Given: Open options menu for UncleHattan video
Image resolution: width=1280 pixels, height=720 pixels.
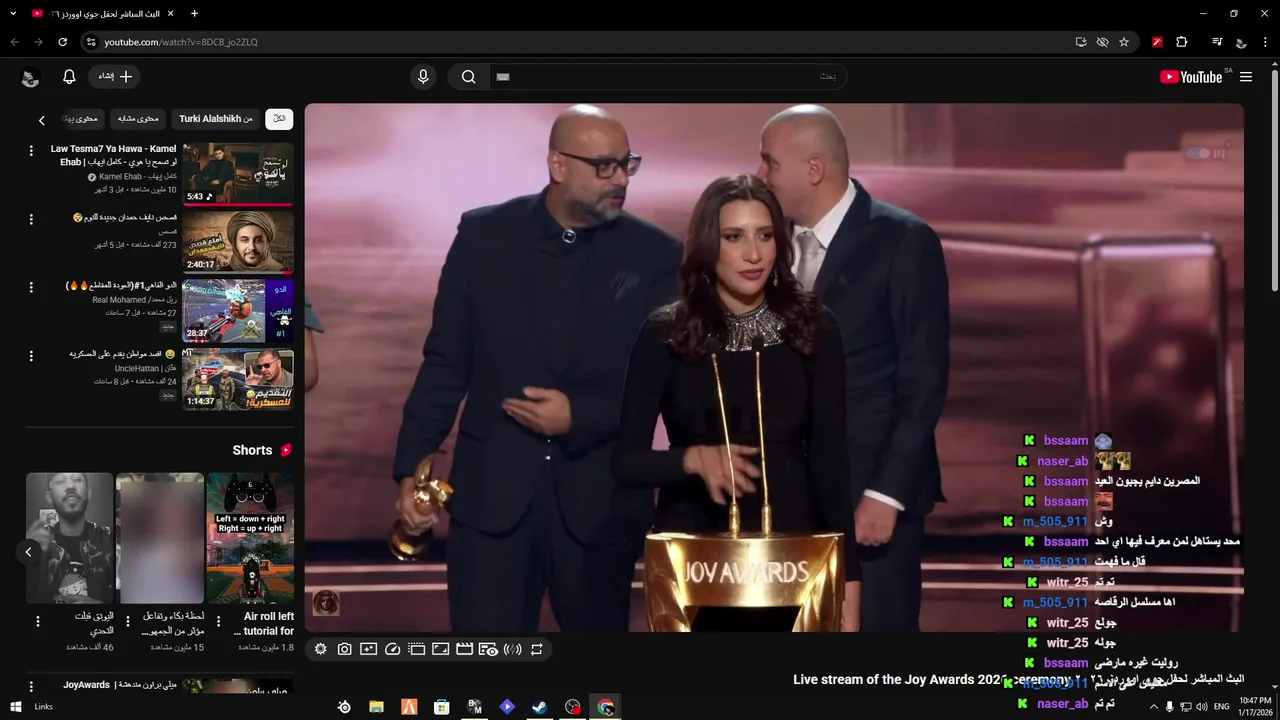Looking at the screenshot, I should pyautogui.click(x=31, y=356).
